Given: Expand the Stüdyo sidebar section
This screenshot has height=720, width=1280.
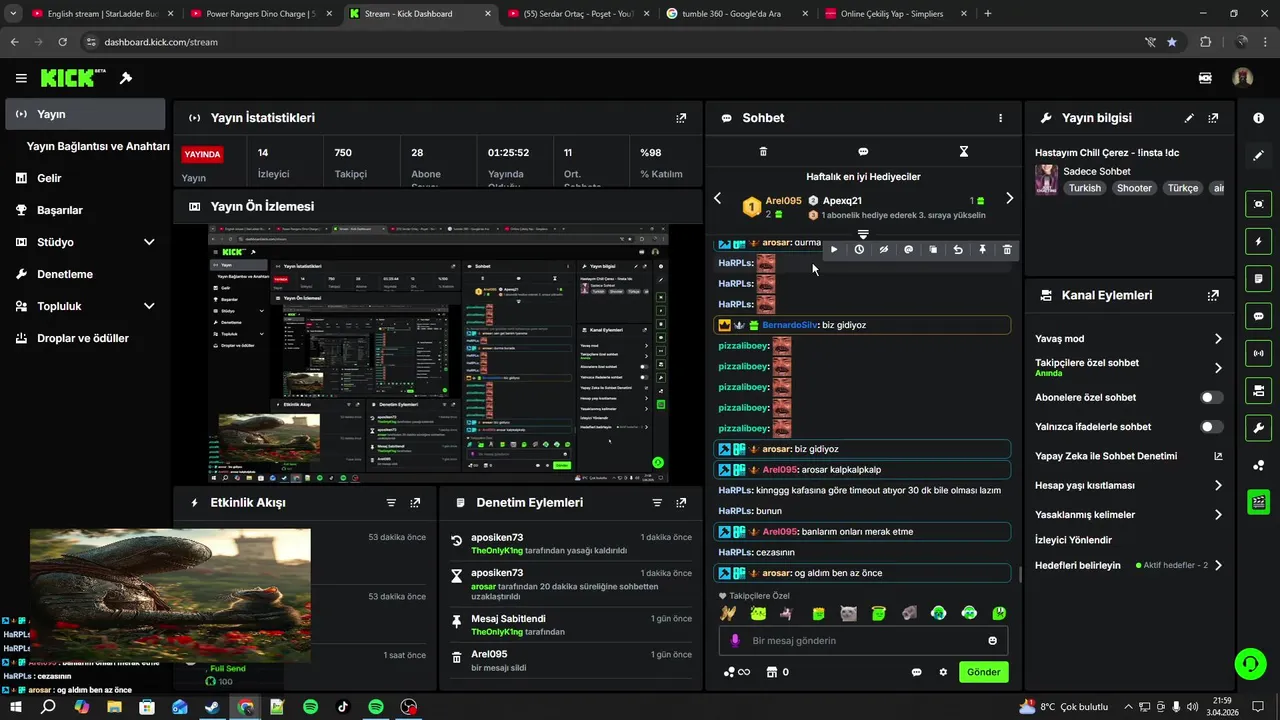Looking at the screenshot, I should point(149,242).
